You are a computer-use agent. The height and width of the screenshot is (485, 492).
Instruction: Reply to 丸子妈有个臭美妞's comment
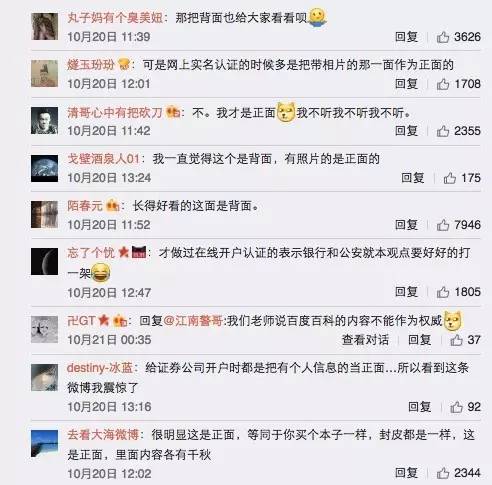click(406, 37)
